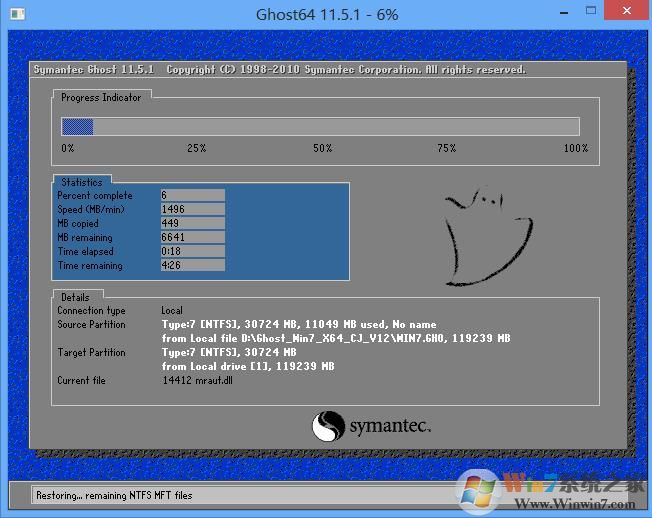Select the MB copied value field

[192, 224]
